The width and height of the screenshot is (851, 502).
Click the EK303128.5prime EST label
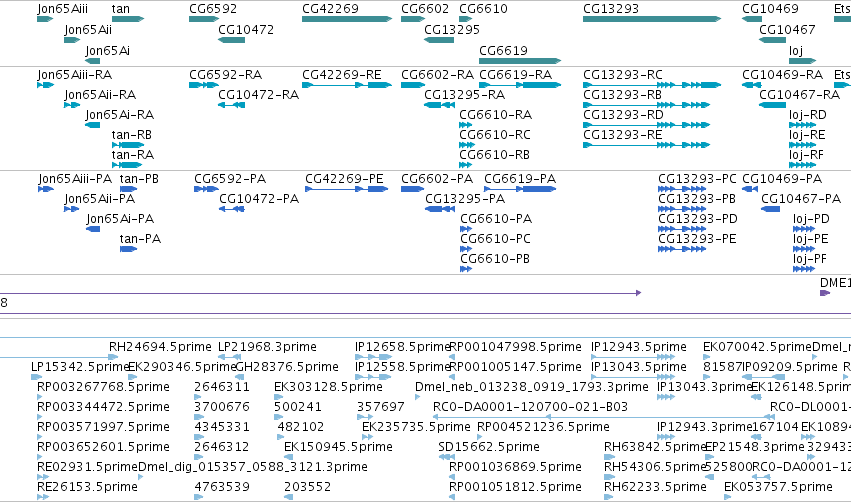pos(328,387)
